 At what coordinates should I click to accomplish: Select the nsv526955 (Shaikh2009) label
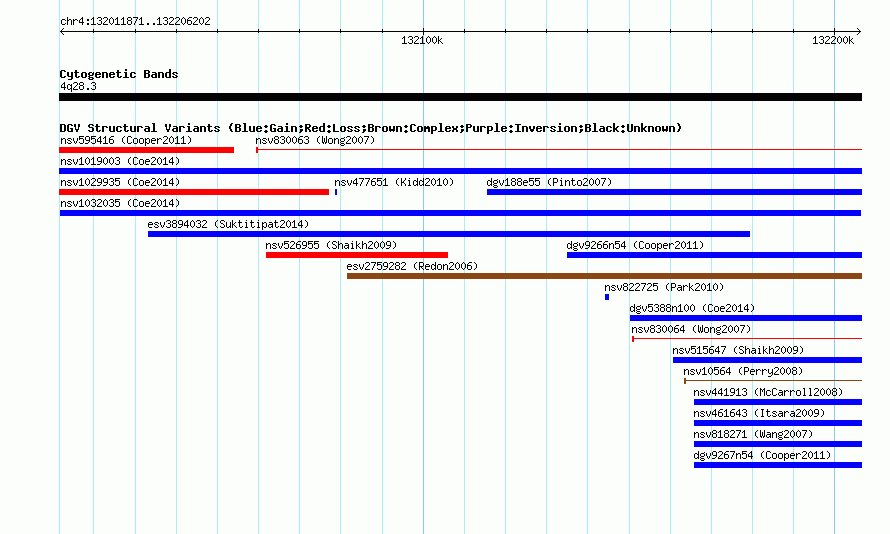[331, 245]
